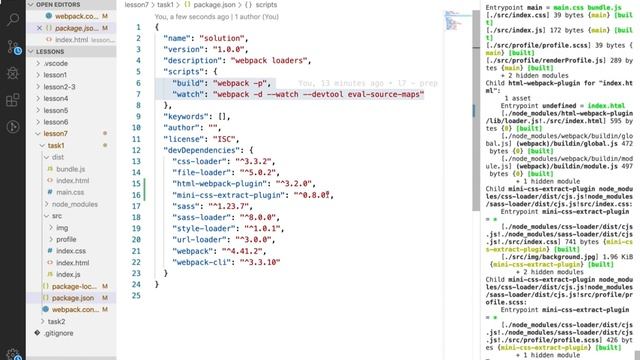
Task: Click src index.js file icon
Action: pyautogui.click(x=50, y=274)
